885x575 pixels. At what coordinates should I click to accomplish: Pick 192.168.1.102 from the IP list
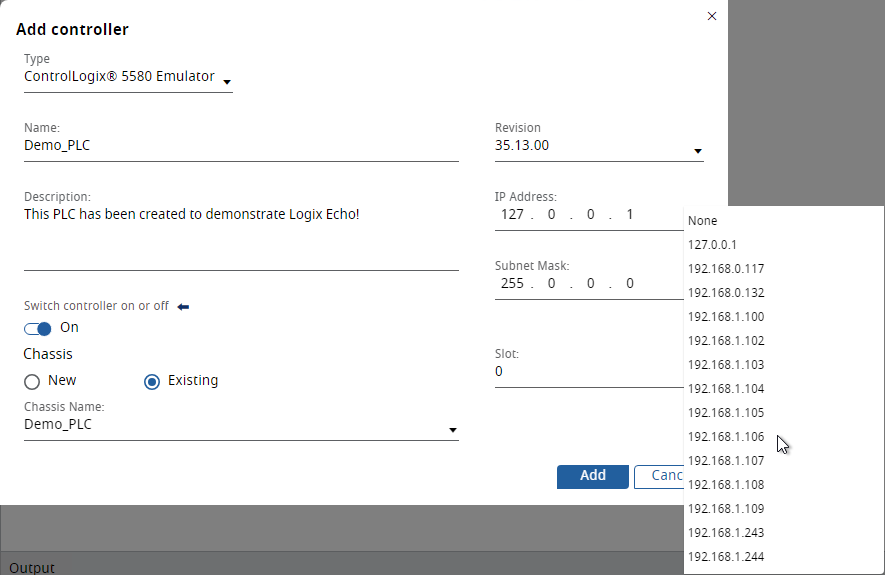784,341
